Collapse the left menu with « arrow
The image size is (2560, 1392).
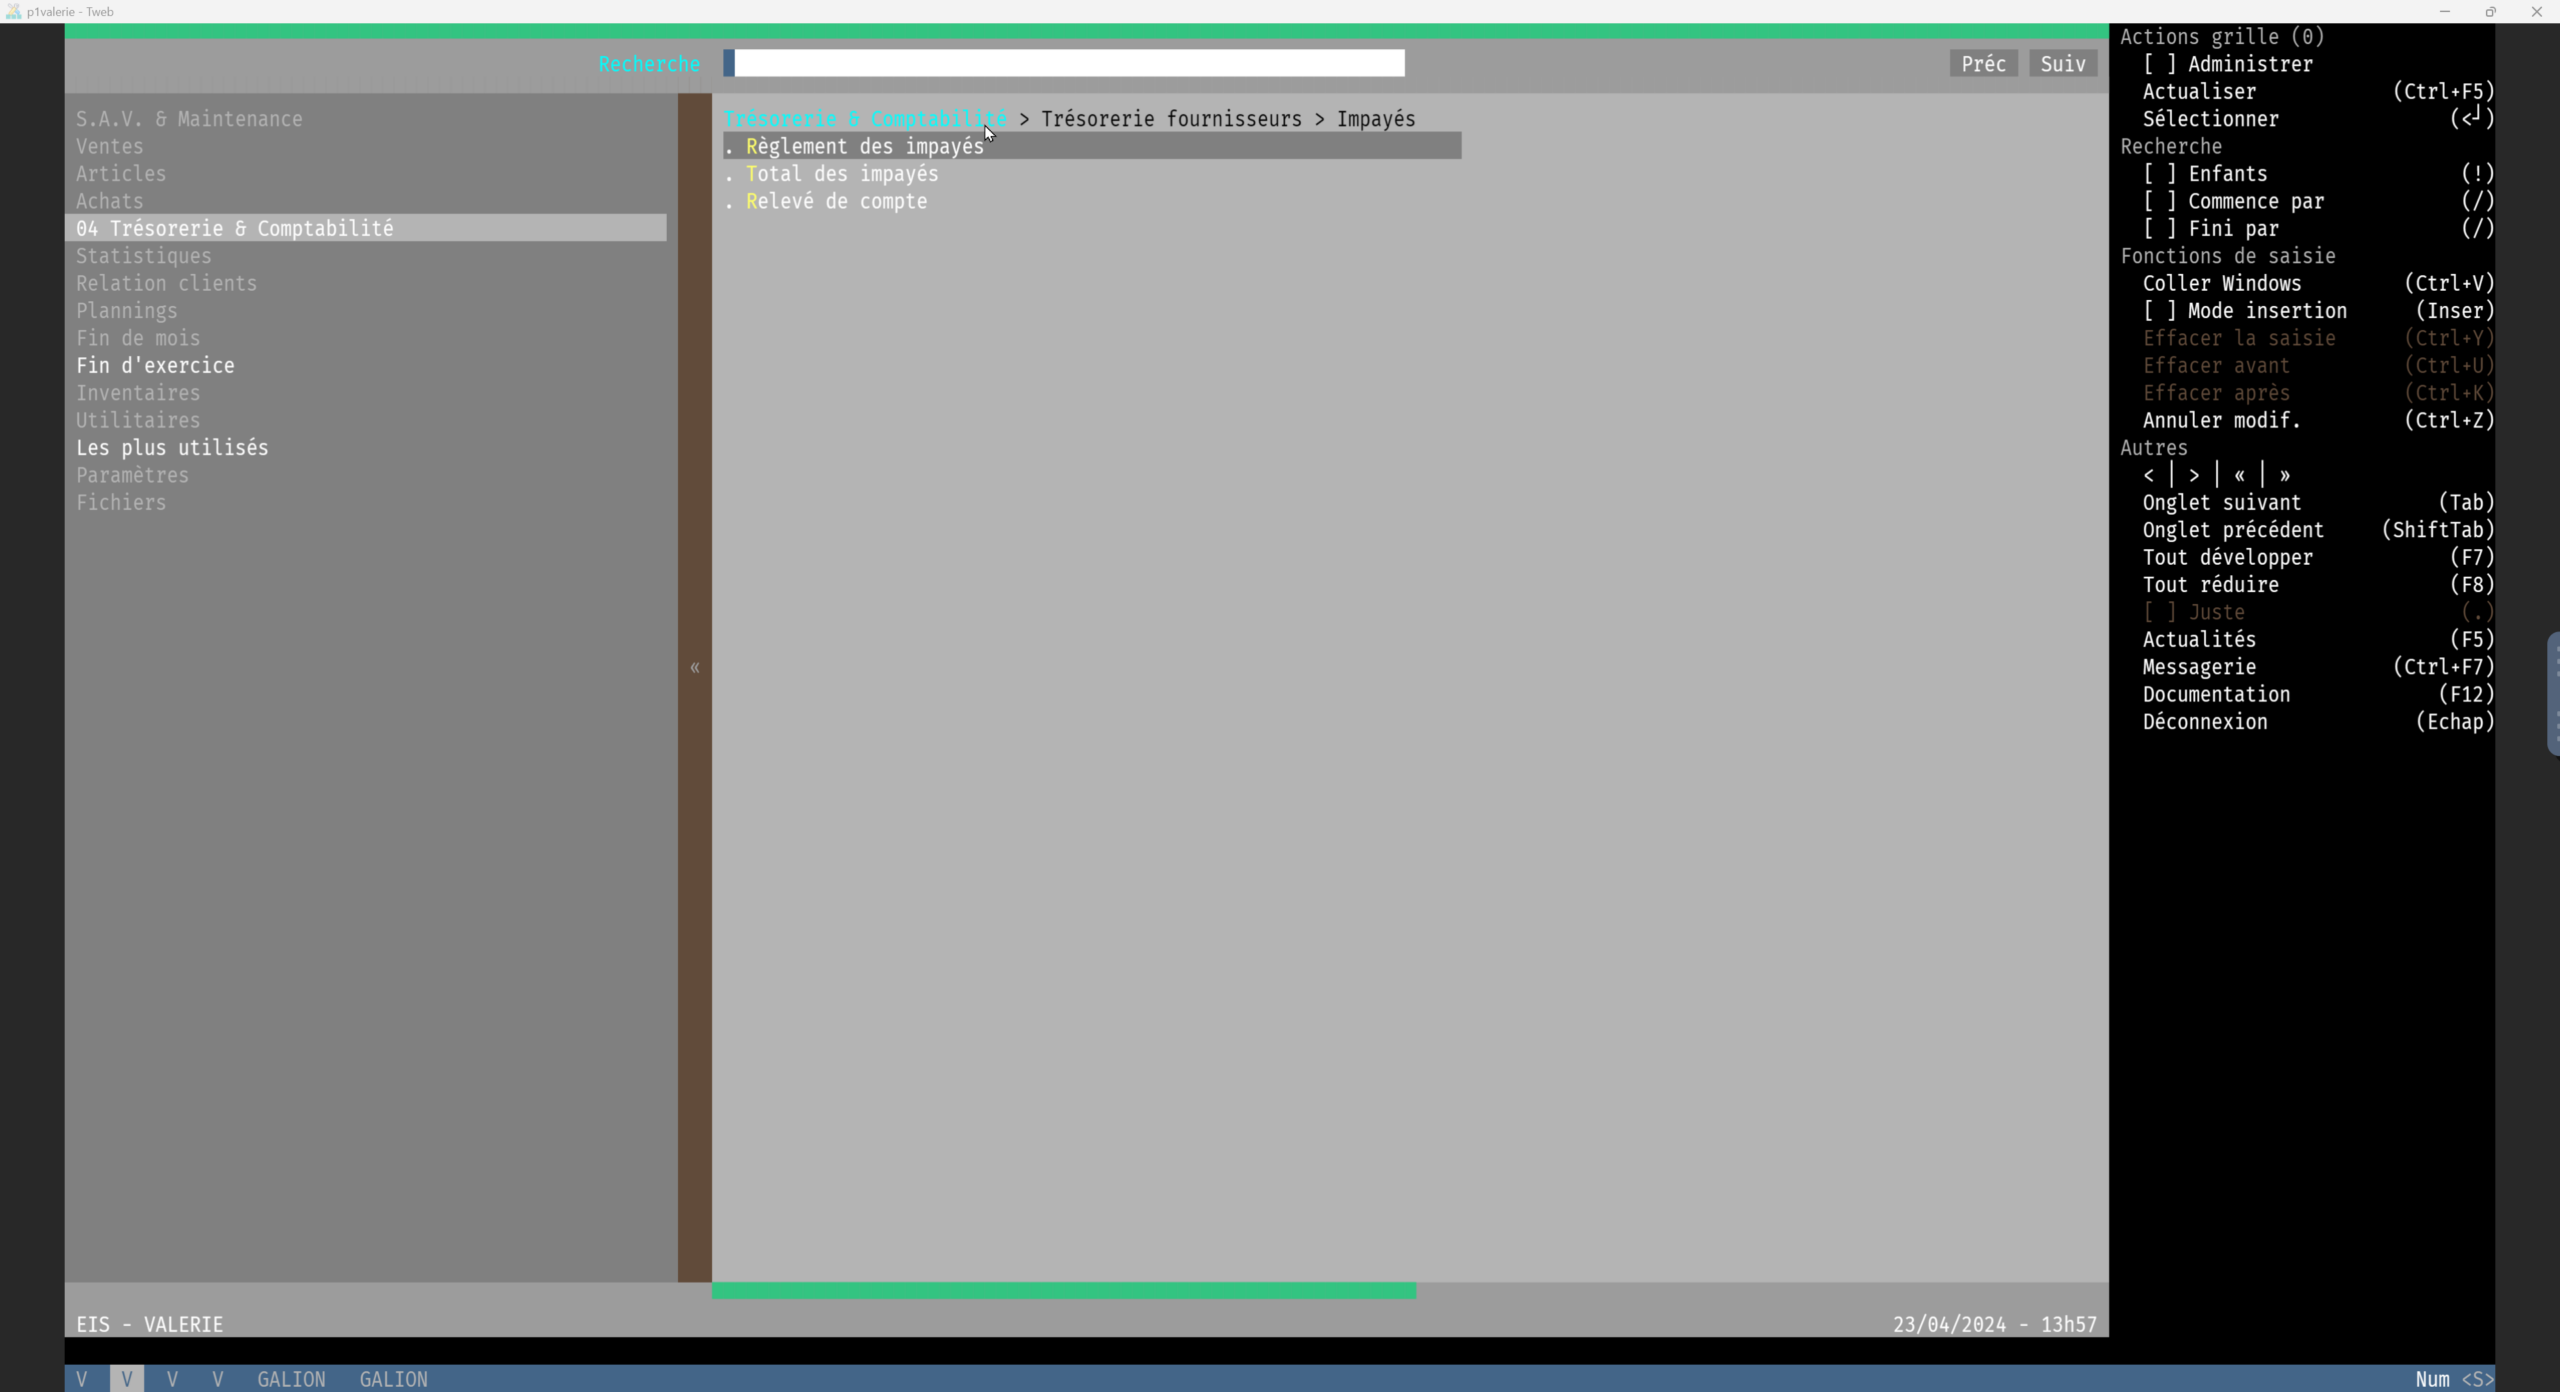[694, 668]
